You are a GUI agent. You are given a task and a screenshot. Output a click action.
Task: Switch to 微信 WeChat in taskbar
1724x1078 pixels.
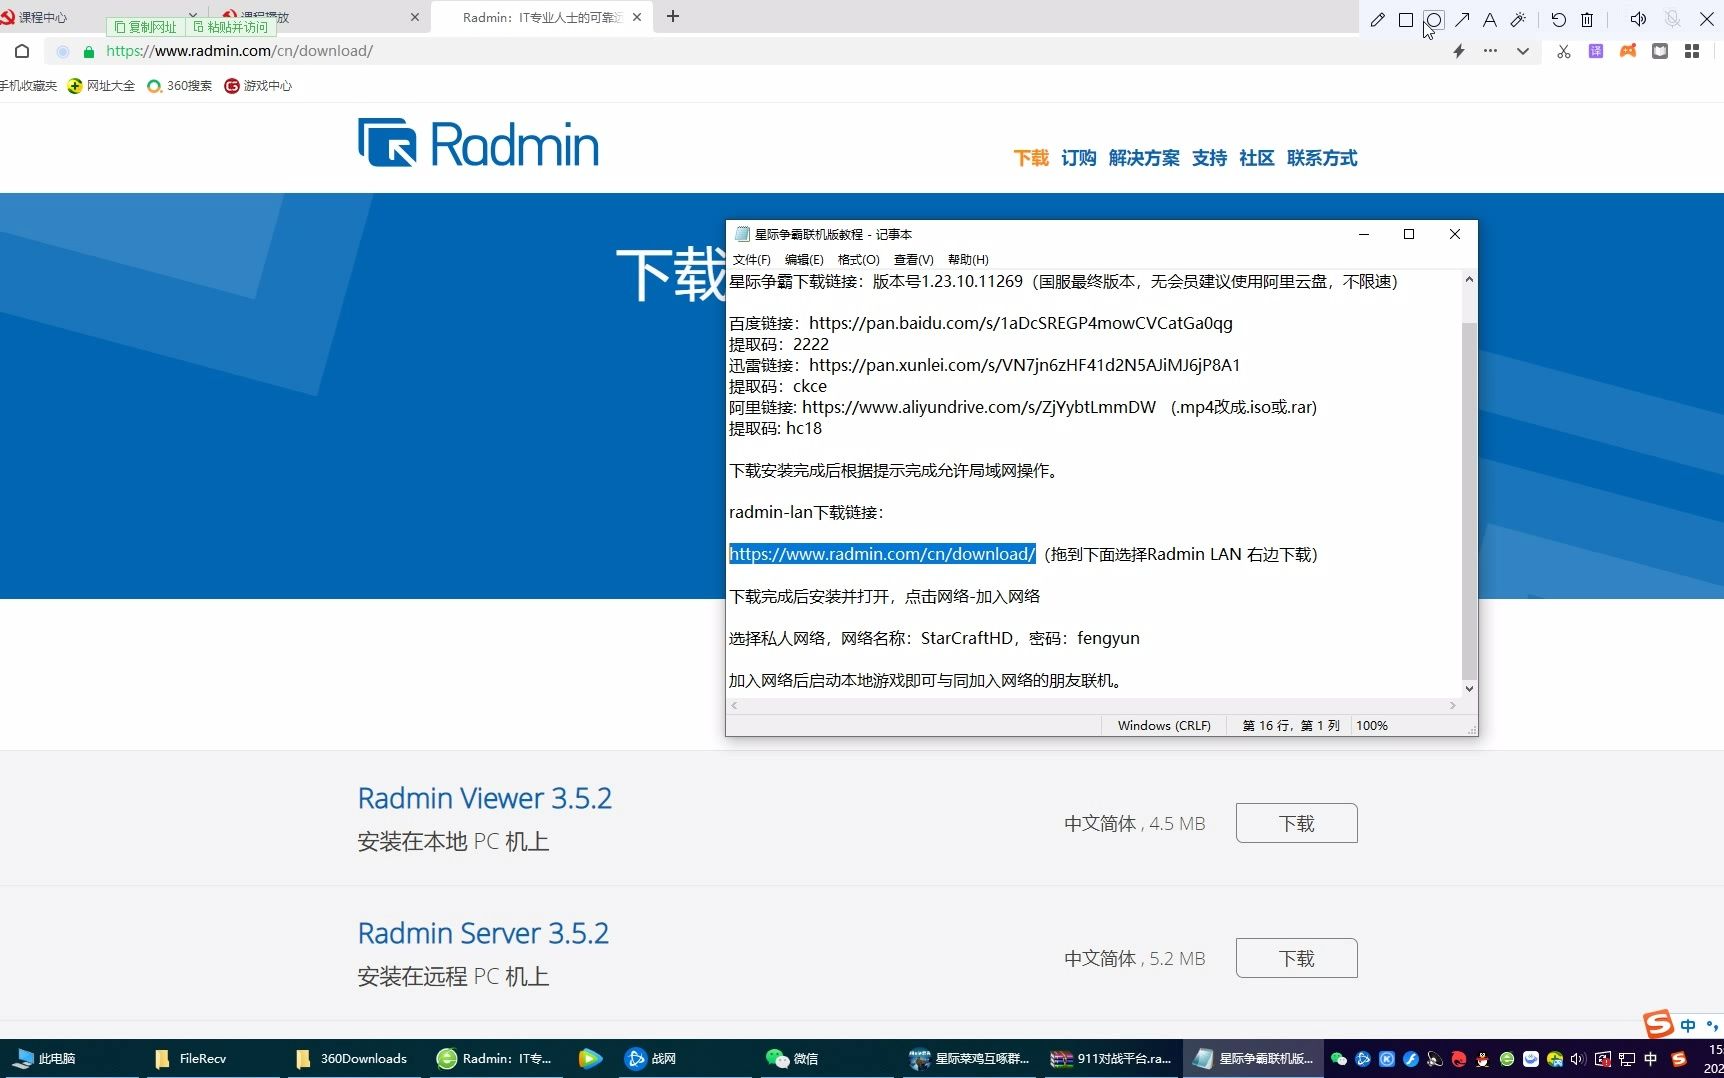792,1059
